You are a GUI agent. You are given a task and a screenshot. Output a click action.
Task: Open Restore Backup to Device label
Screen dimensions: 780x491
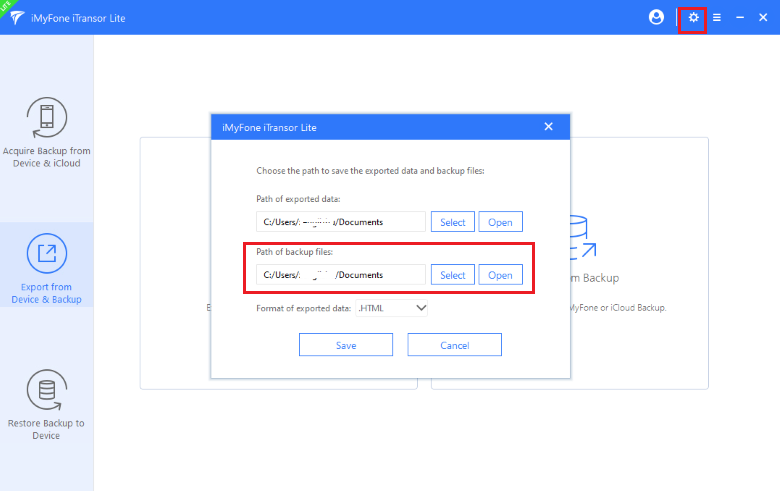46,429
